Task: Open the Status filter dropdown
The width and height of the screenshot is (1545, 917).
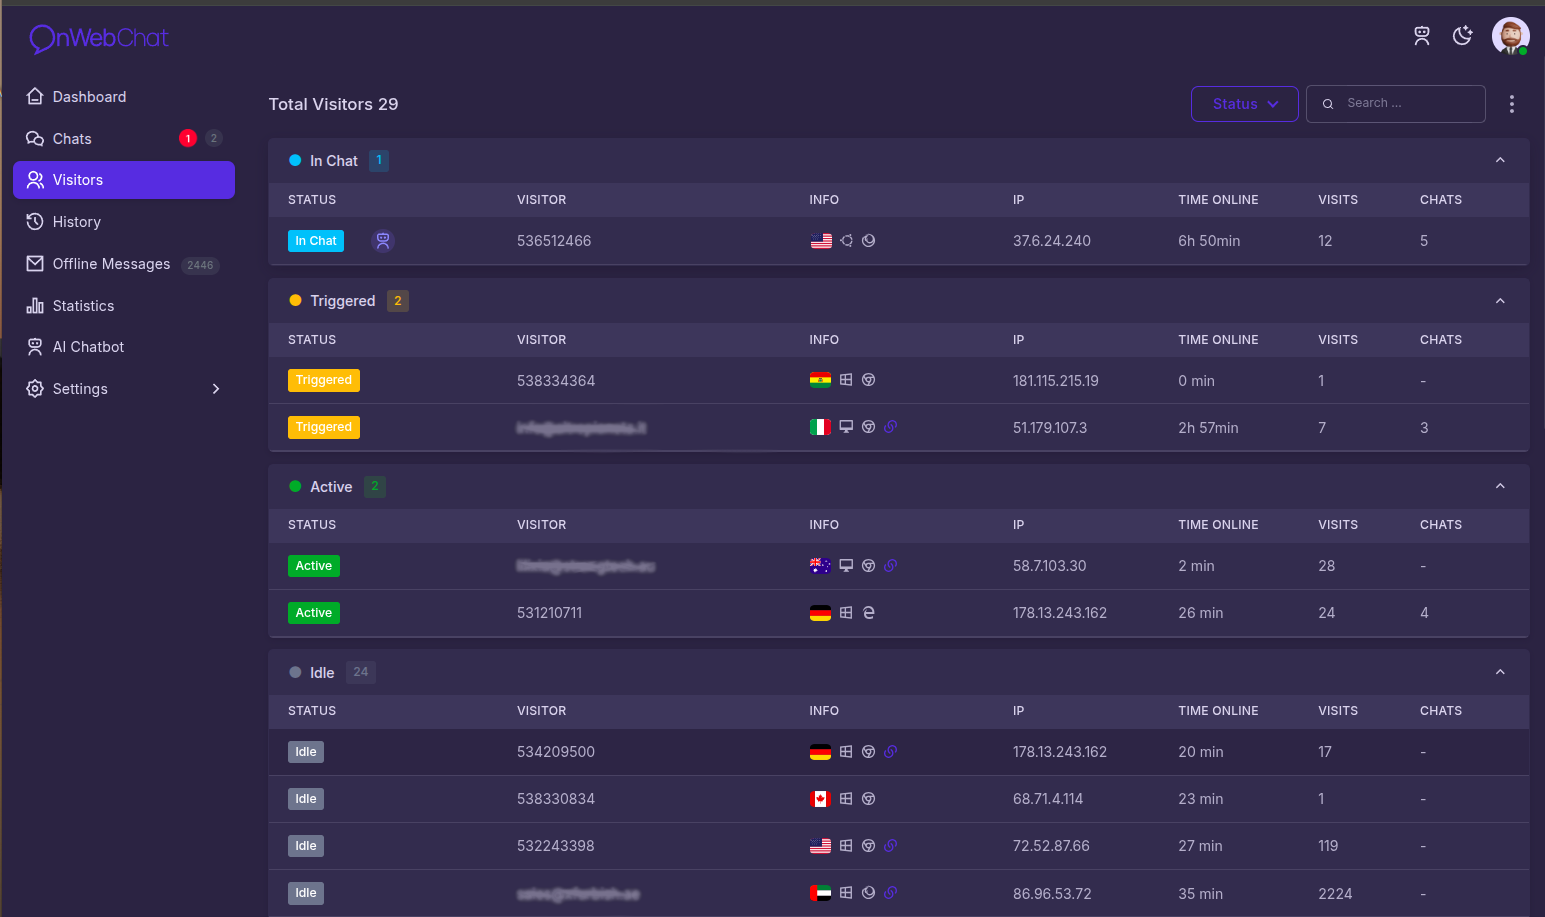Action: (1244, 104)
